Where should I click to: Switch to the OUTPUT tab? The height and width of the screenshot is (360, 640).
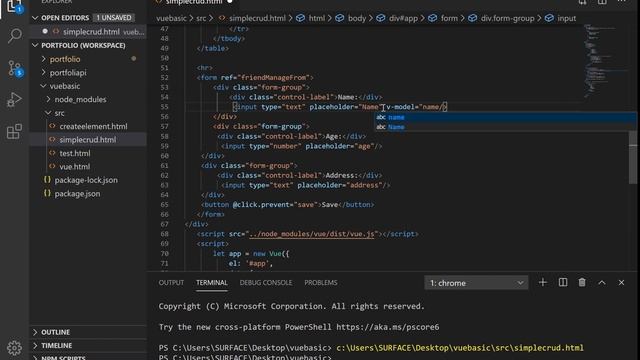171,282
